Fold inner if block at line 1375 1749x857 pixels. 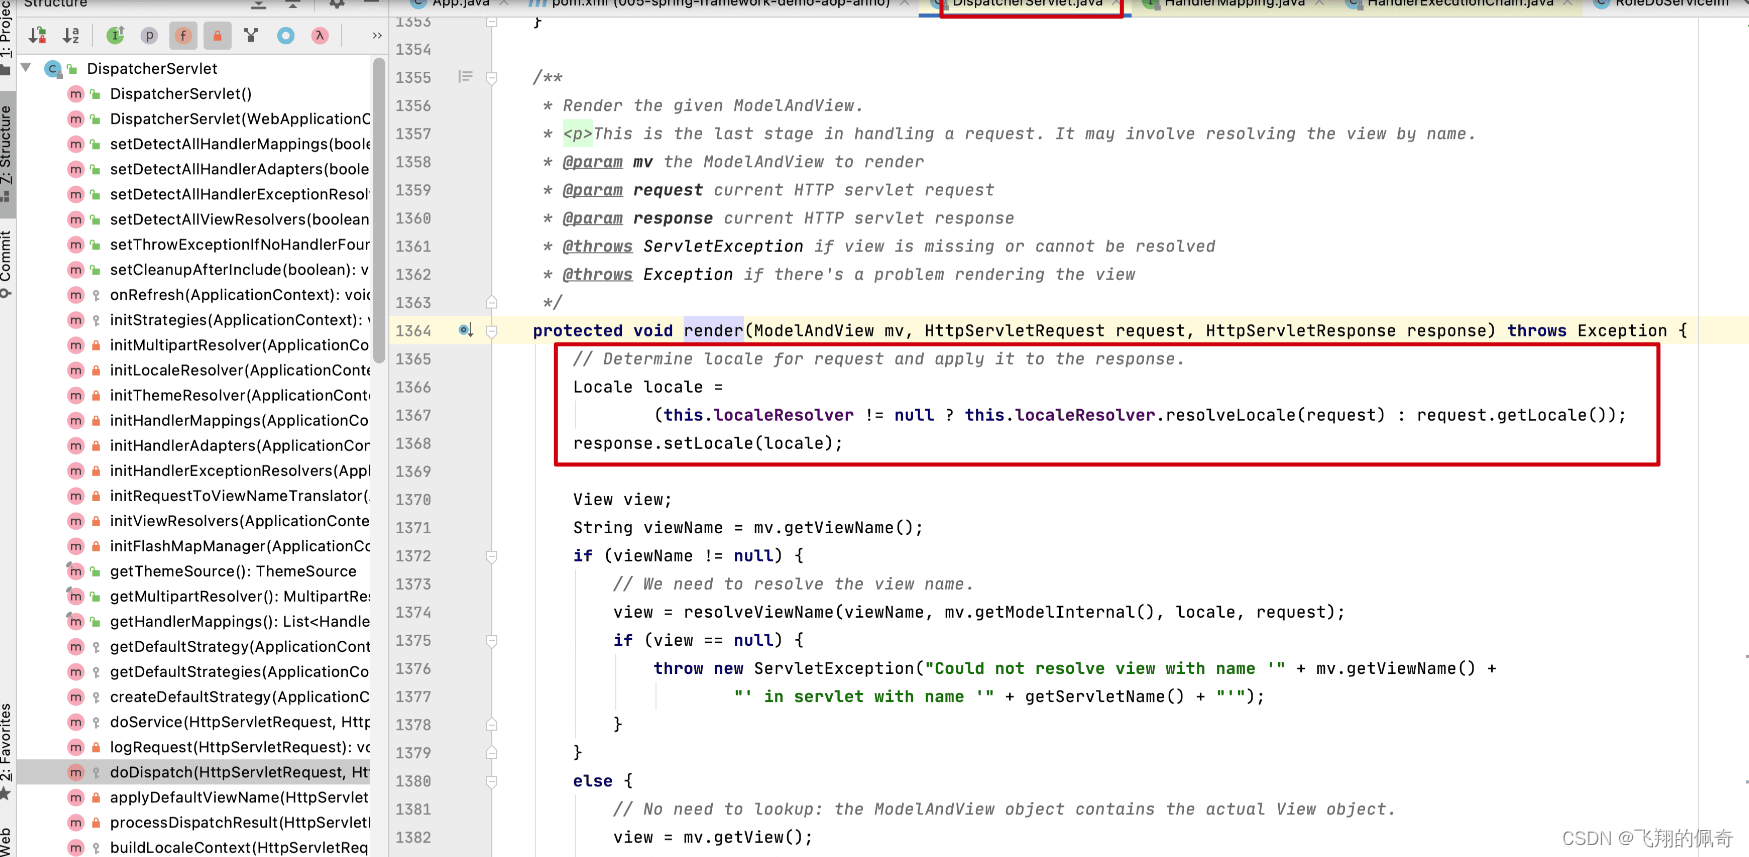[491, 640]
